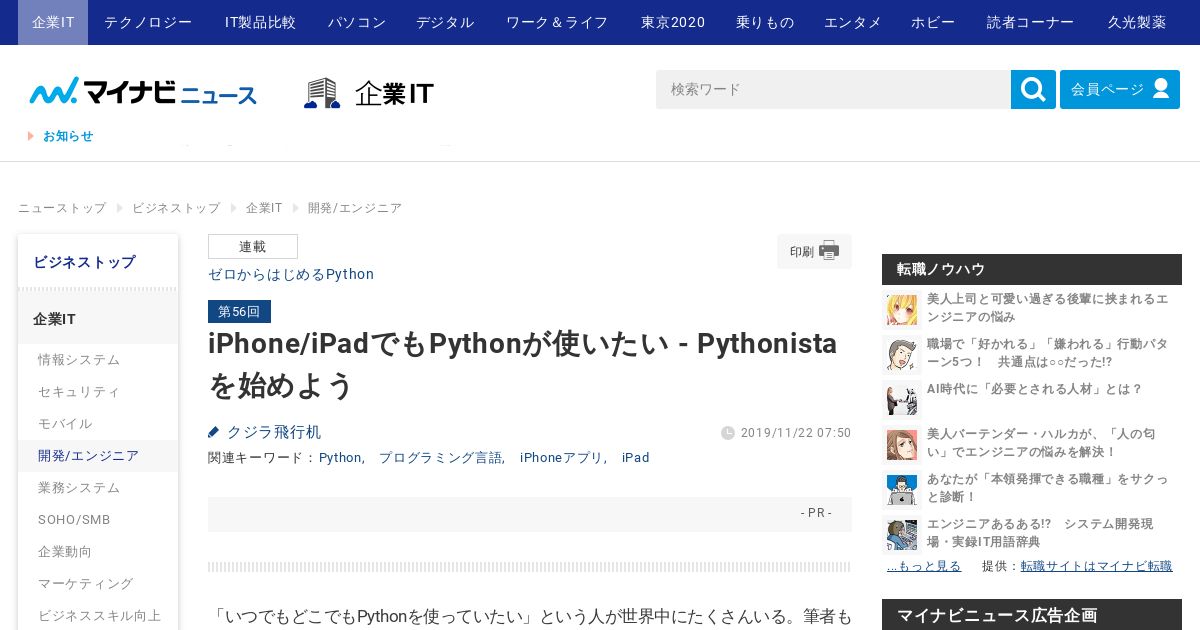Click the …もっと見る link
This screenshot has height=630, width=1200.
[924, 566]
